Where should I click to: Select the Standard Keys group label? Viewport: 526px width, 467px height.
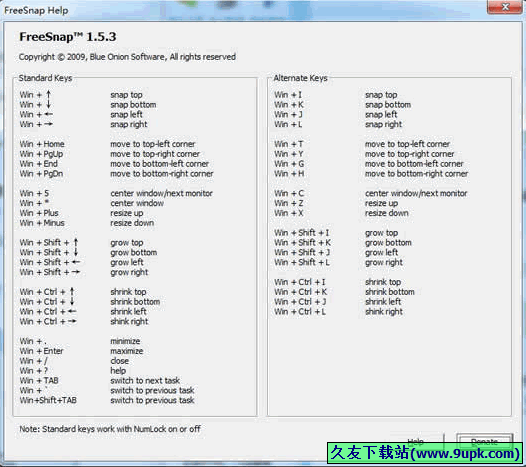pos(45,78)
